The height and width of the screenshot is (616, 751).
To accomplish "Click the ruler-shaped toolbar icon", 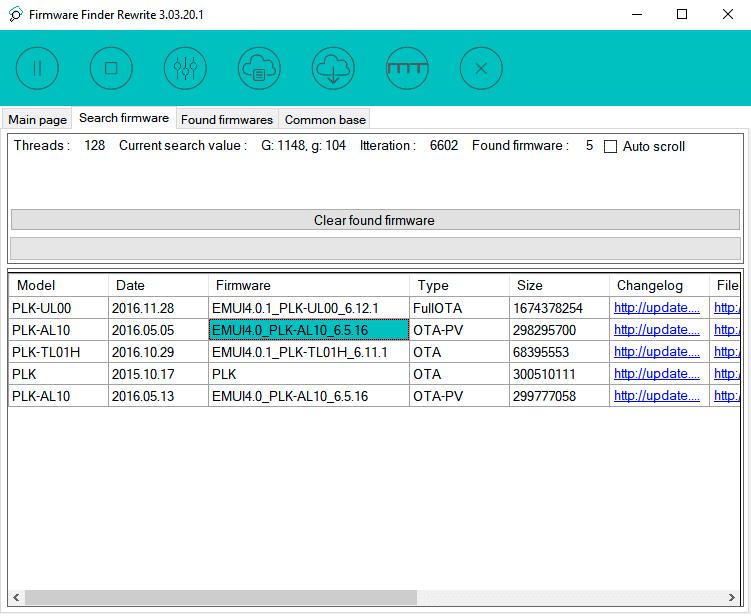I will coord(407,68).
